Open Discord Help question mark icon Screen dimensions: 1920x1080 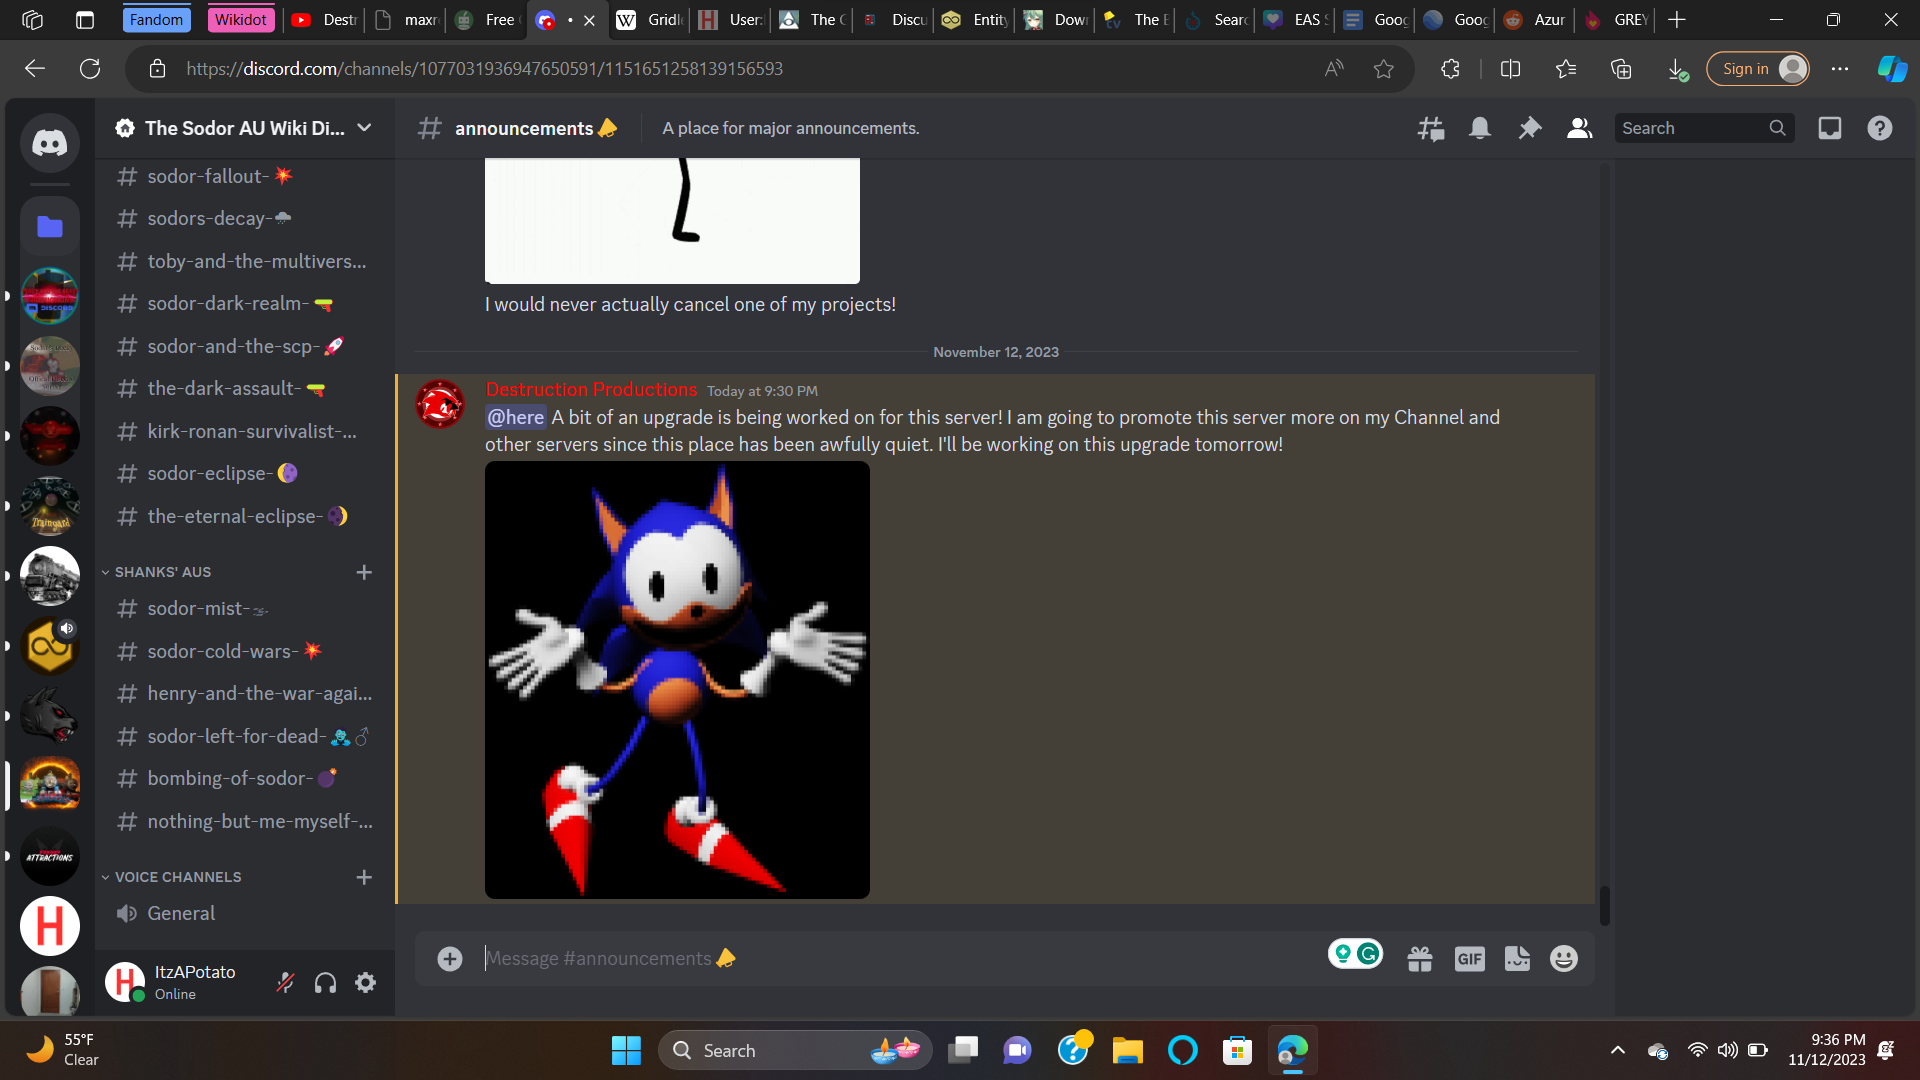pyautogui.click(x=1880, y=128)
